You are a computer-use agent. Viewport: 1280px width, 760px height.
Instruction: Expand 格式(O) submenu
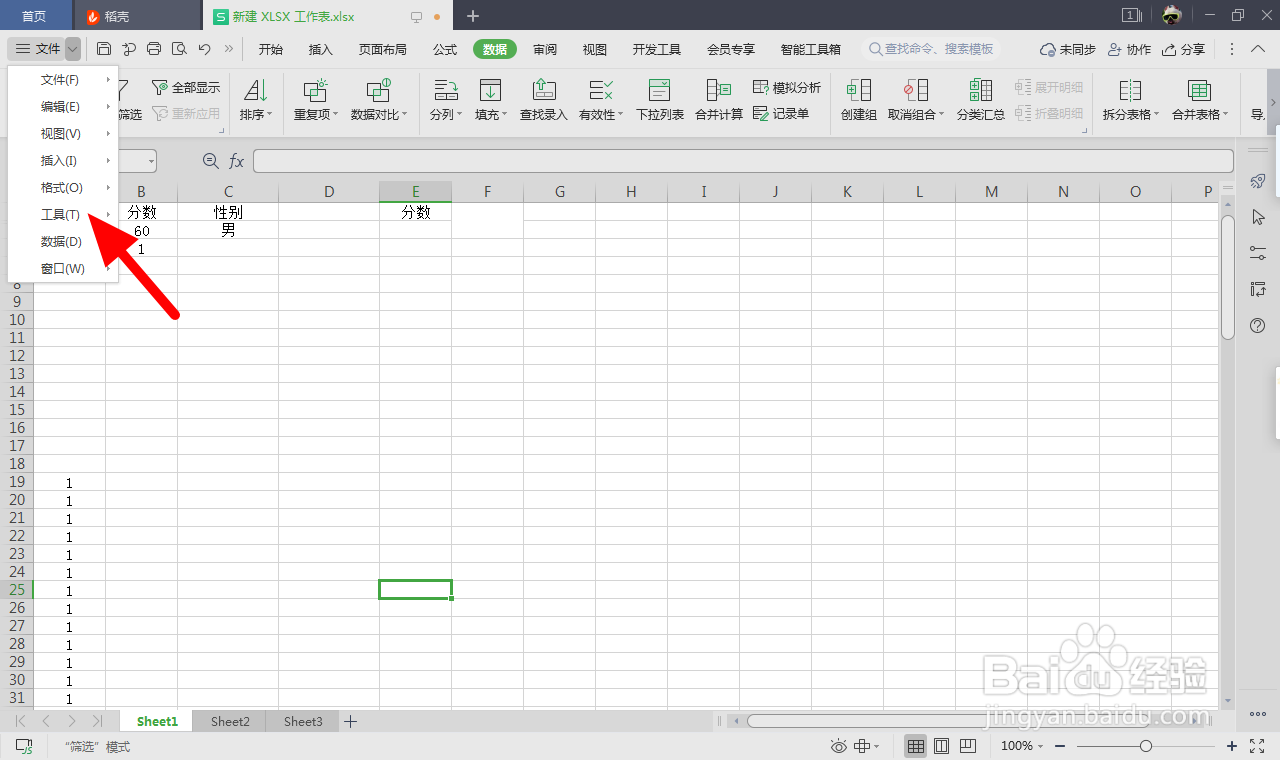(63, 187)
